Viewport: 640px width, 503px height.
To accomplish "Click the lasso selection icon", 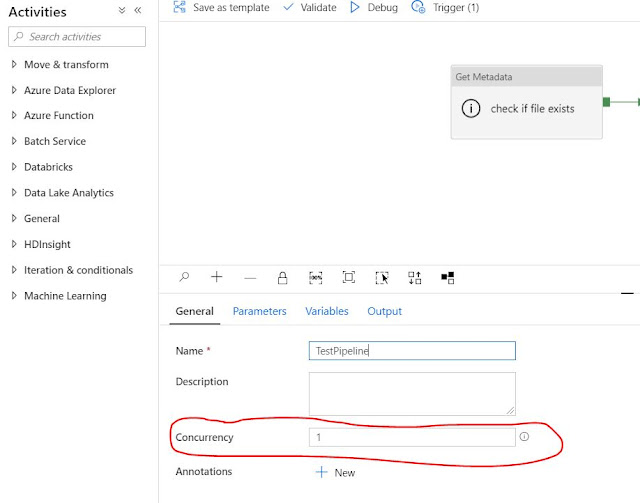I will click(x=382, y=278).
